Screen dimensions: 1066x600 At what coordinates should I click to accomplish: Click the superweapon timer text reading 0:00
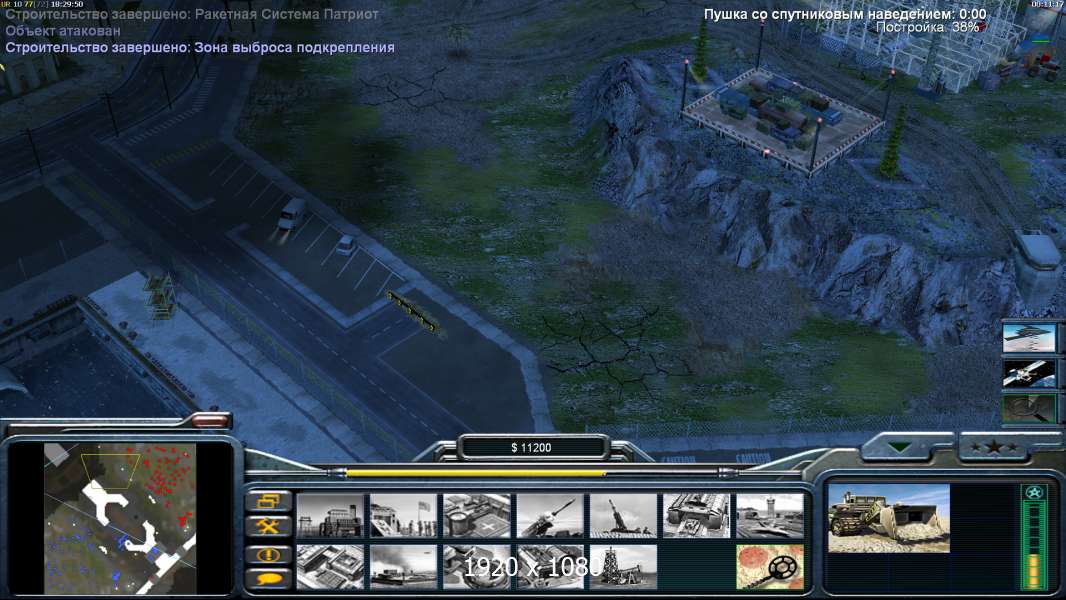click(x=845, y=14)
